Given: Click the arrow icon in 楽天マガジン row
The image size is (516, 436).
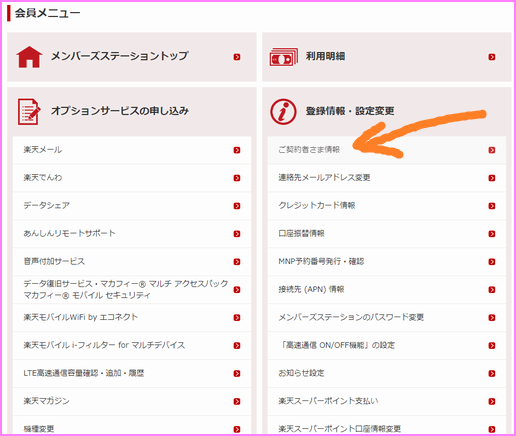Looking at the screenshot, I should [237, 401].
